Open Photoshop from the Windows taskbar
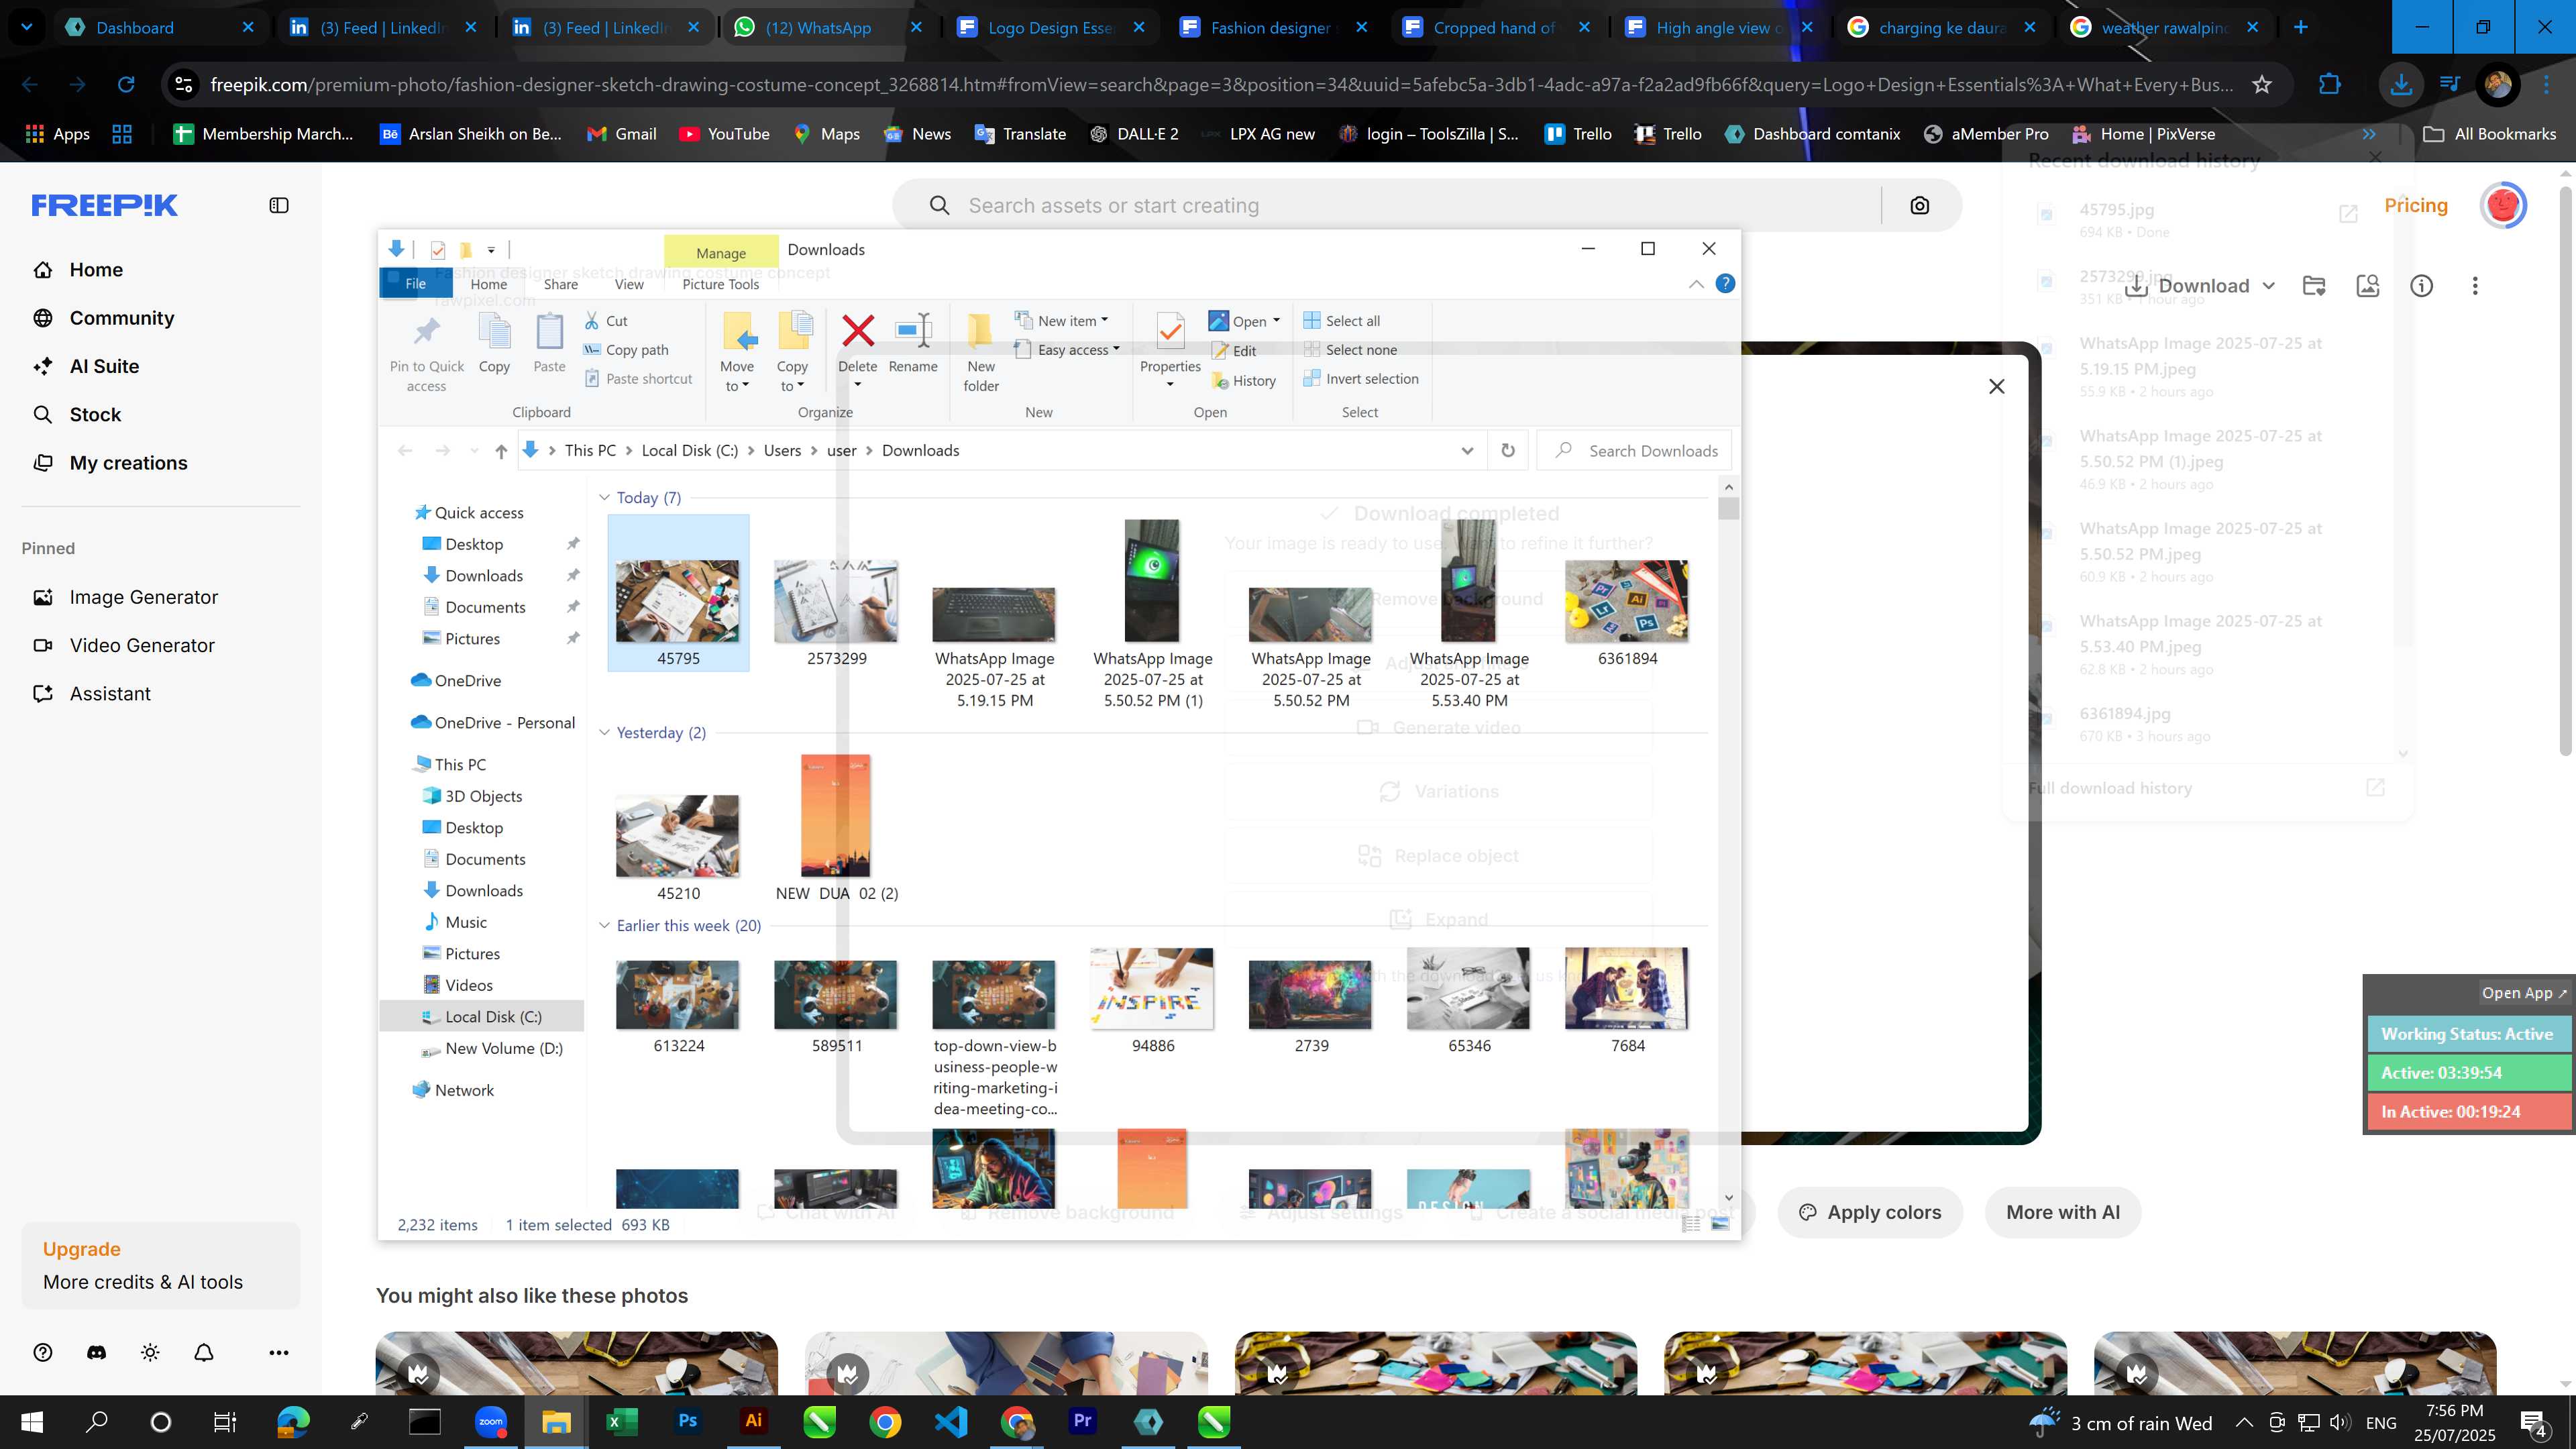Image resolution: width=2576 pixels, height=1449 pixels. coord(687,1422)
